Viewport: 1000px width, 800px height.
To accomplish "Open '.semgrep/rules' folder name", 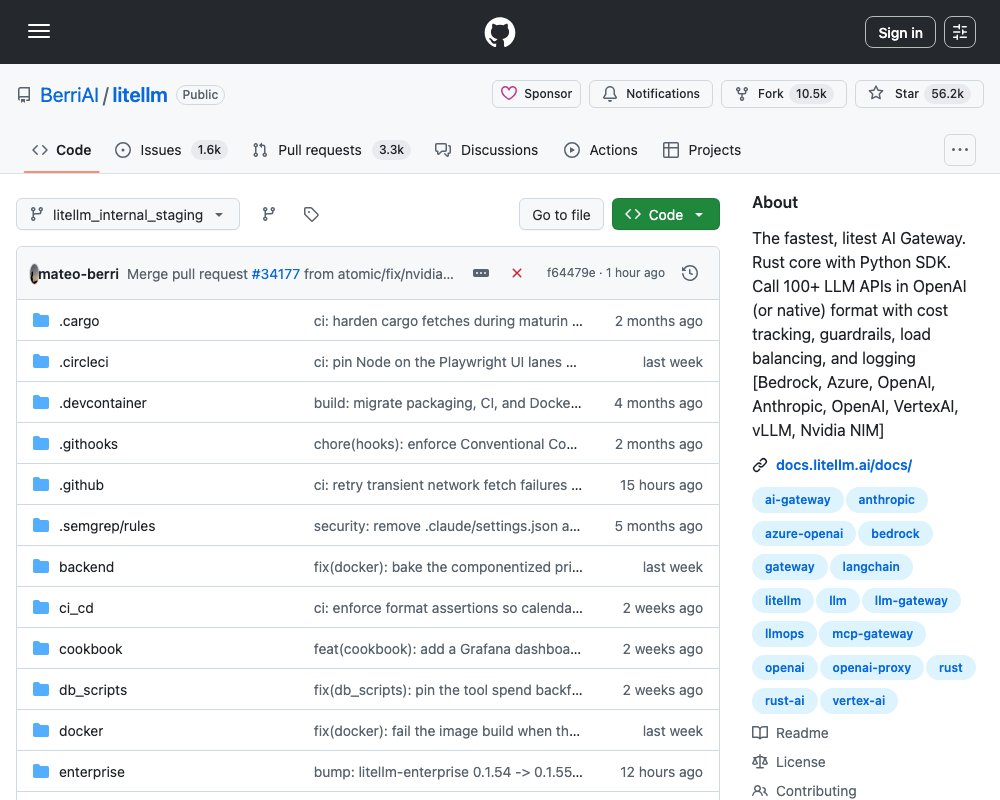I will click(x=107, y=526).
